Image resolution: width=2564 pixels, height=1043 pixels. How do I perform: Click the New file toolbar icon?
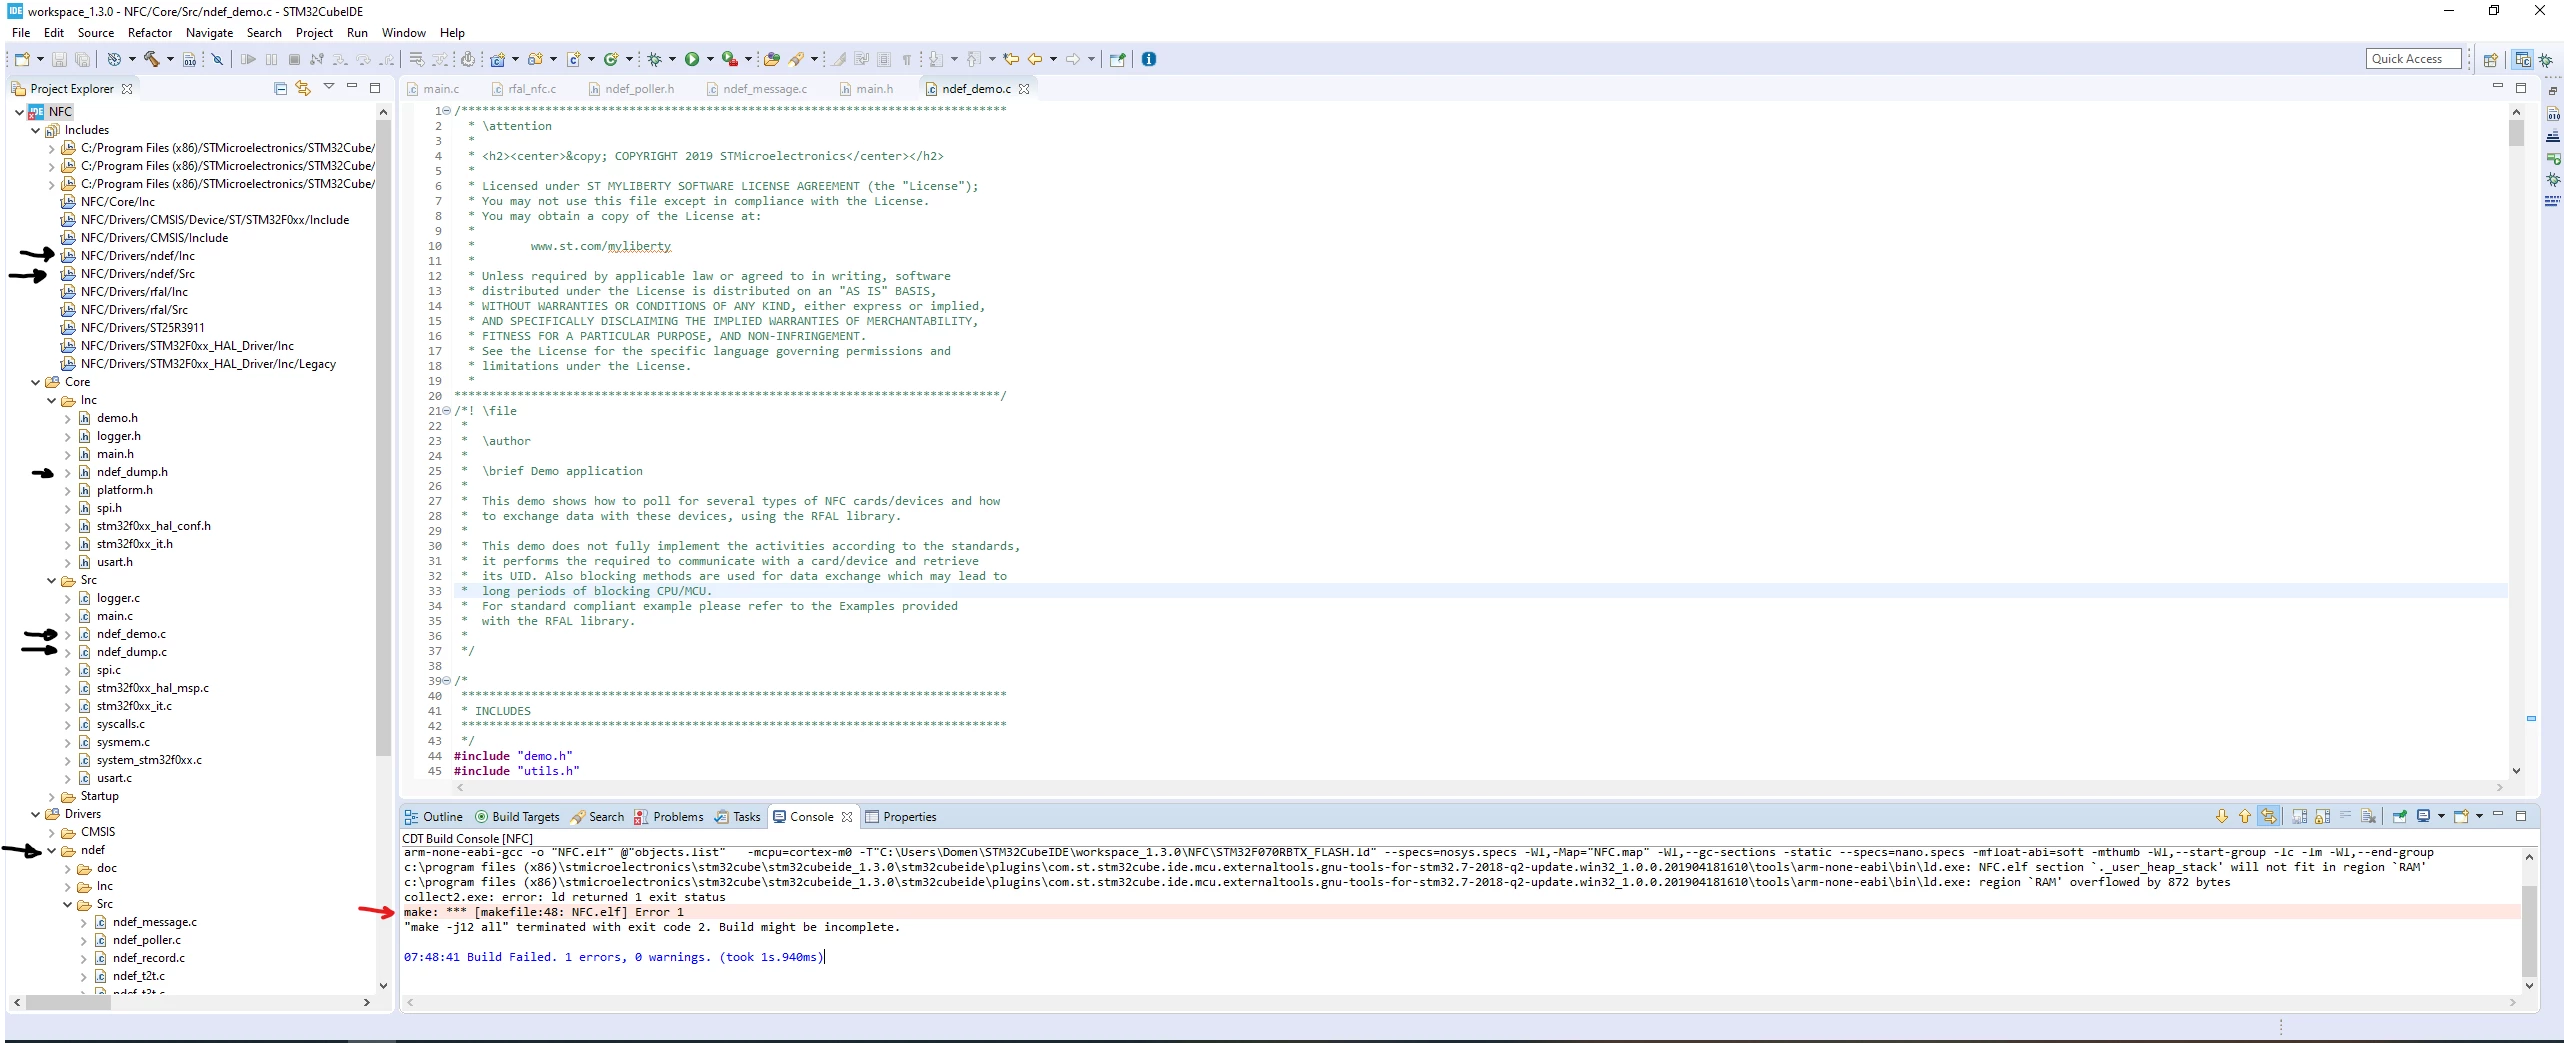(x=22, y=59)
